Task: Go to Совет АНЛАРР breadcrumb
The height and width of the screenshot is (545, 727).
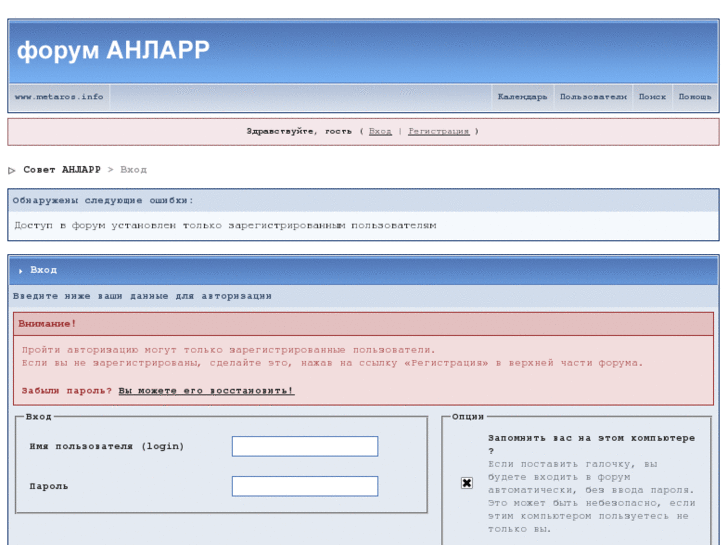Action: click(x=62, y=170)
